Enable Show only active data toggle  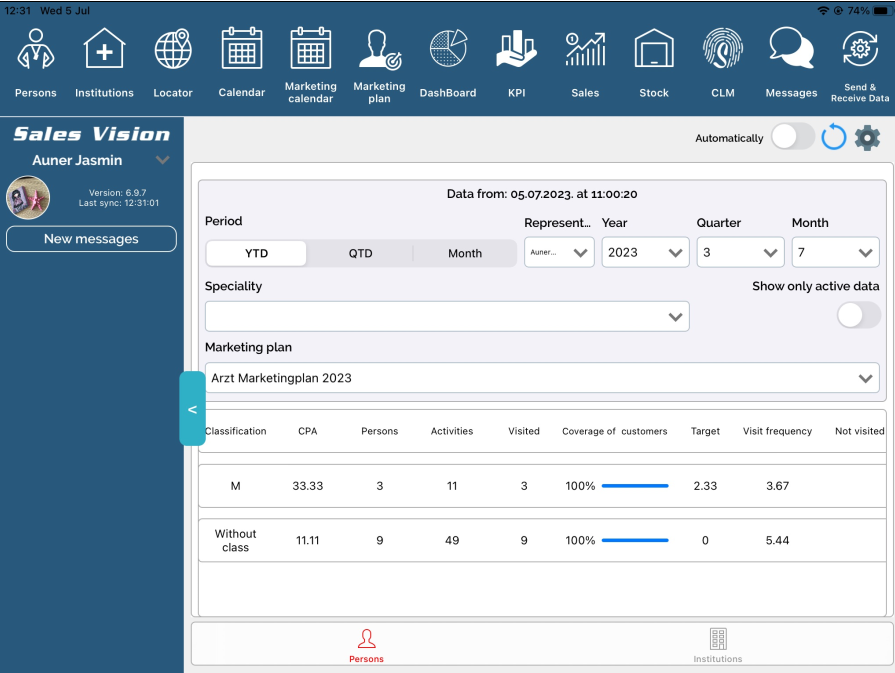point(858,315)
